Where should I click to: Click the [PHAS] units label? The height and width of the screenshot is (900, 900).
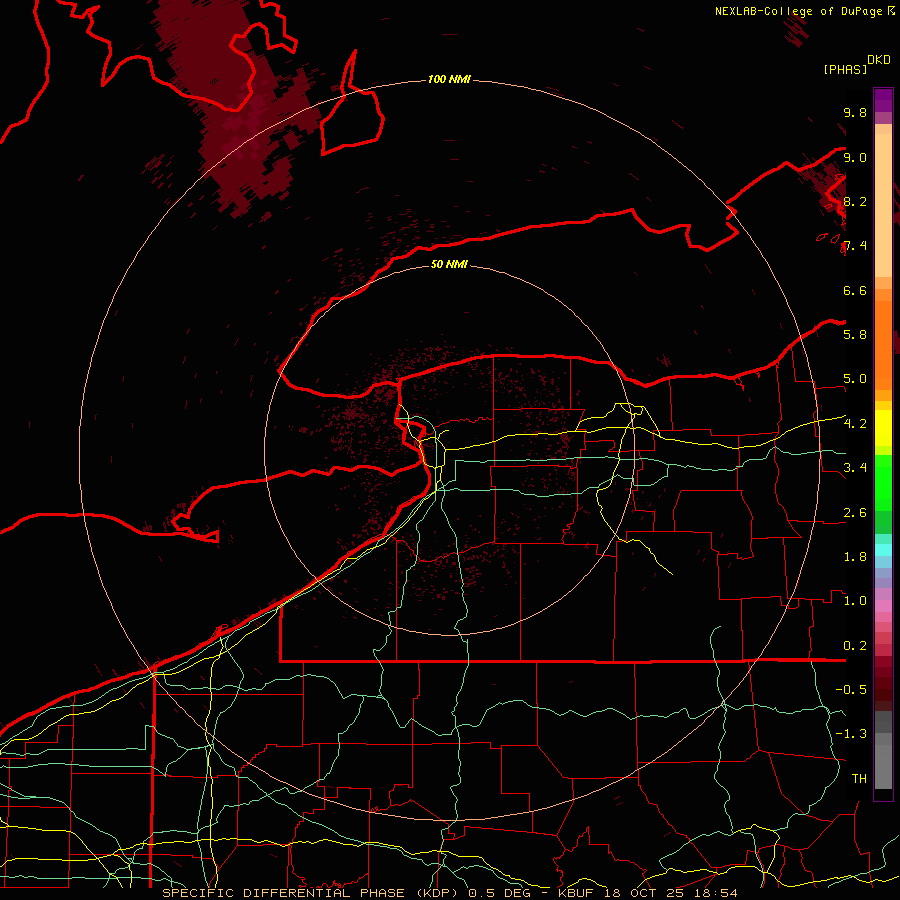point(845,69)
